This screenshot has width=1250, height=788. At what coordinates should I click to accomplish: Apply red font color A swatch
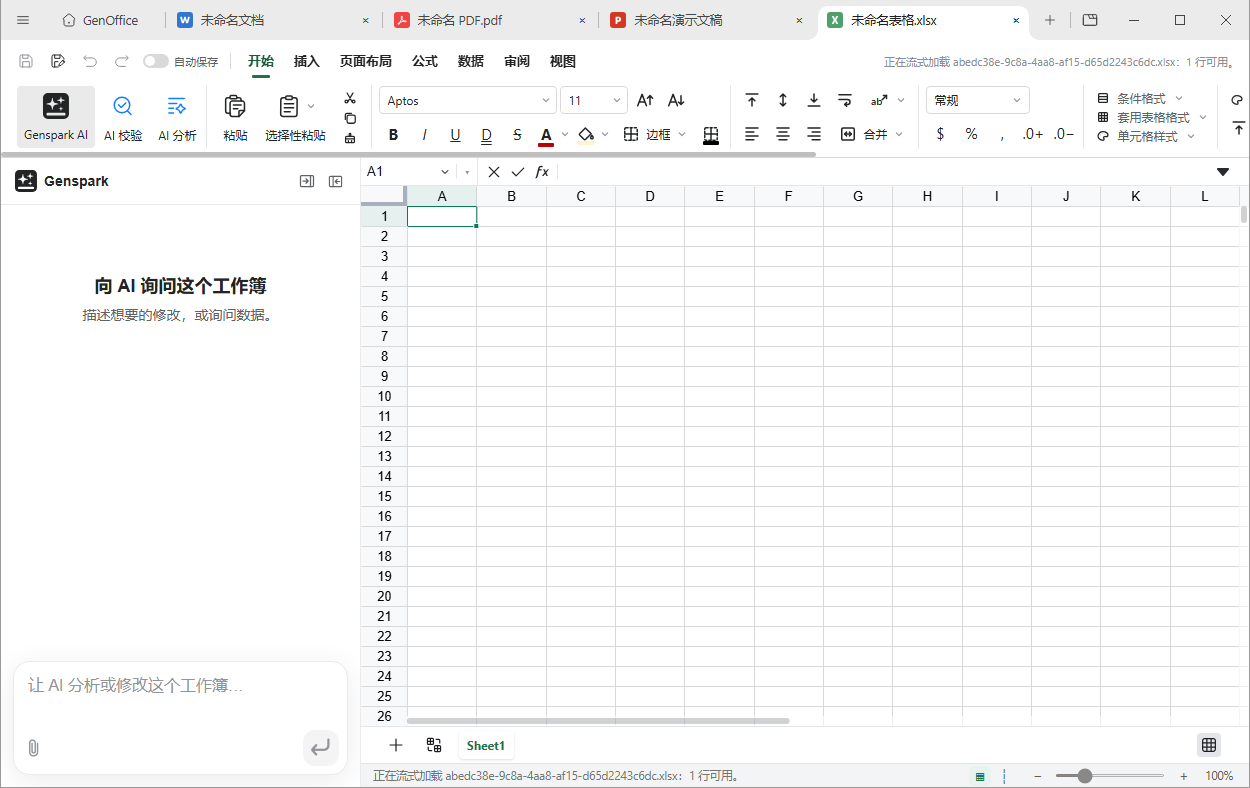[x=546, y=135]
